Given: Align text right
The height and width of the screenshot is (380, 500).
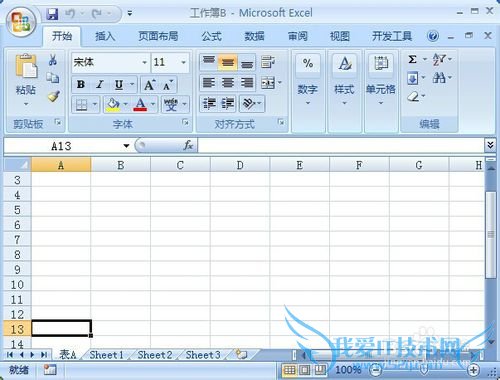Looking at the screenshot, I should click(x=247, y=83).
